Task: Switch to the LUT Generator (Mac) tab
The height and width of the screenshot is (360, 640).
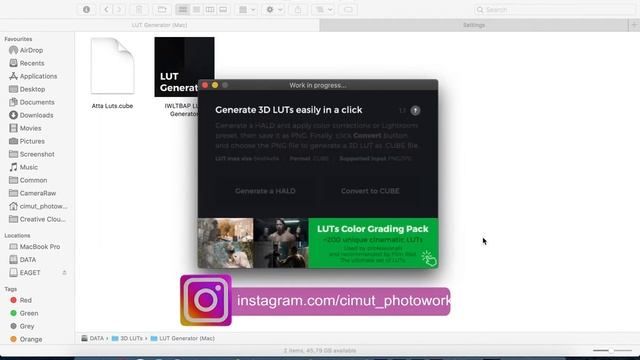Action: click(x=160, y=25)
